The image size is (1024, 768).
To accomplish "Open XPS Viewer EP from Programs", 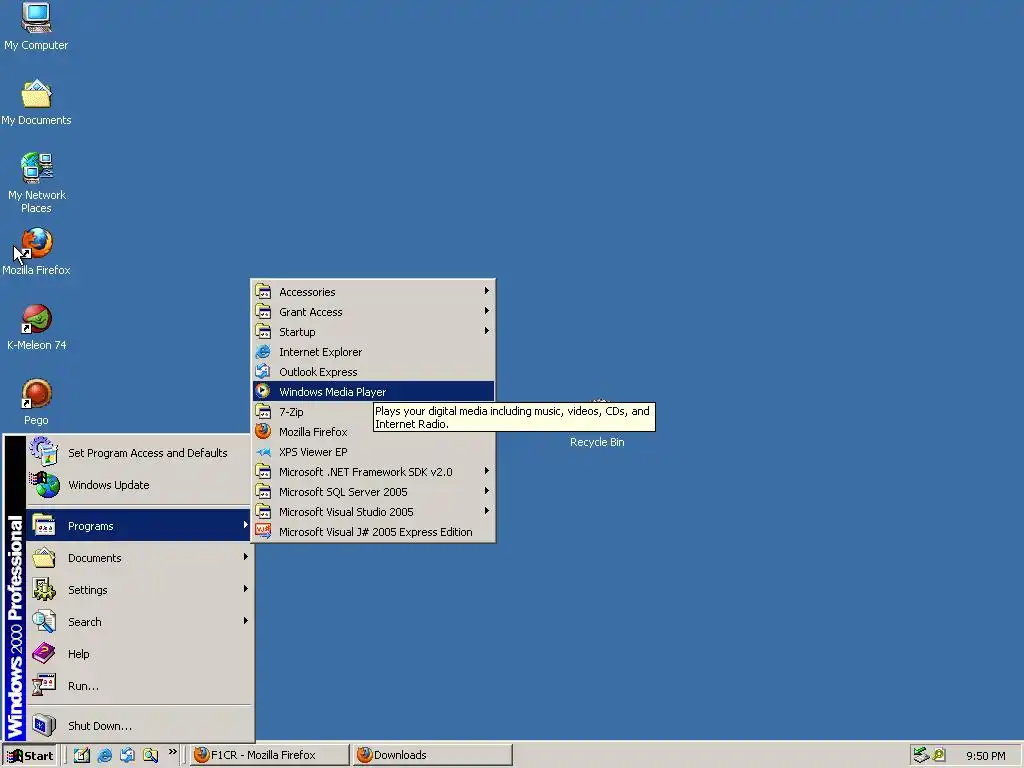I will [x=373, y=452].
